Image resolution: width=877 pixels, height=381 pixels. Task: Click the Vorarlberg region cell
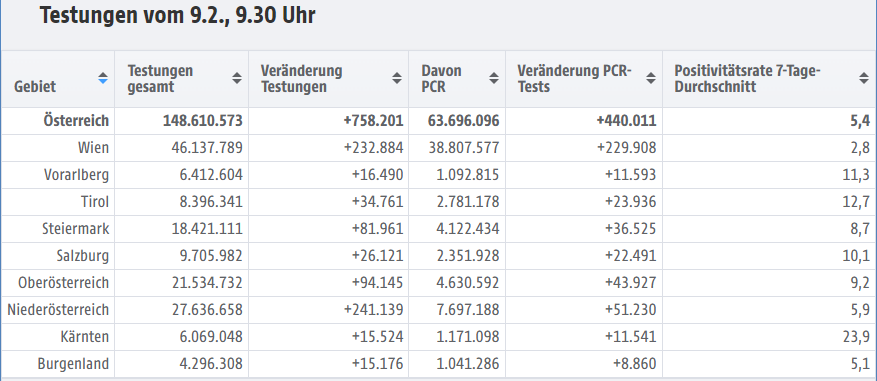coord(76,175)
